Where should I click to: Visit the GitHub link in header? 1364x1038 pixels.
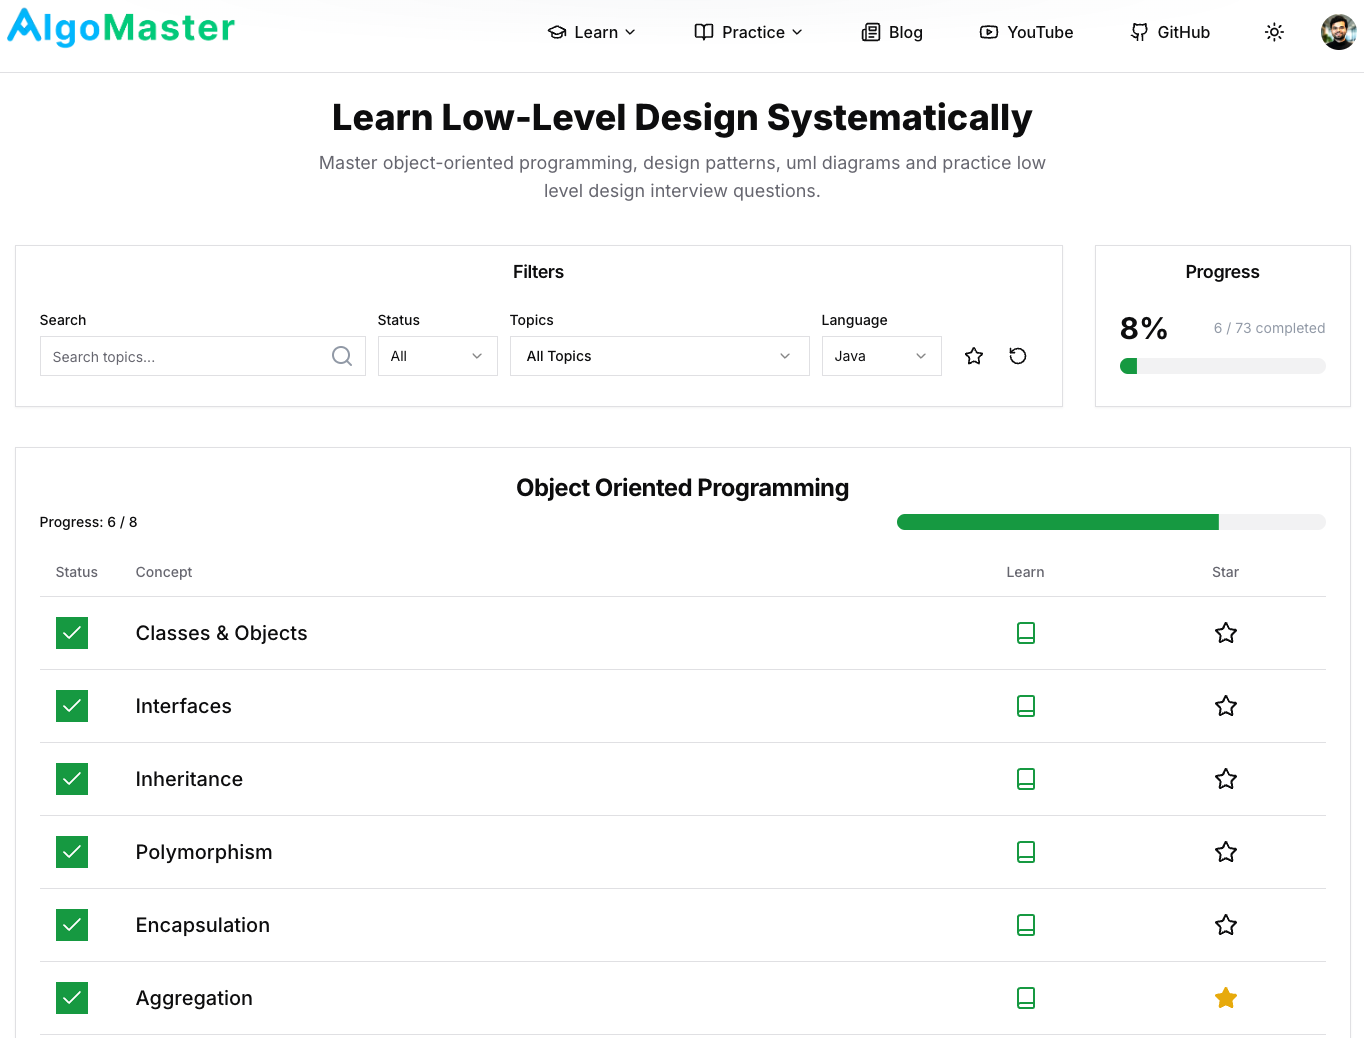1170,32
